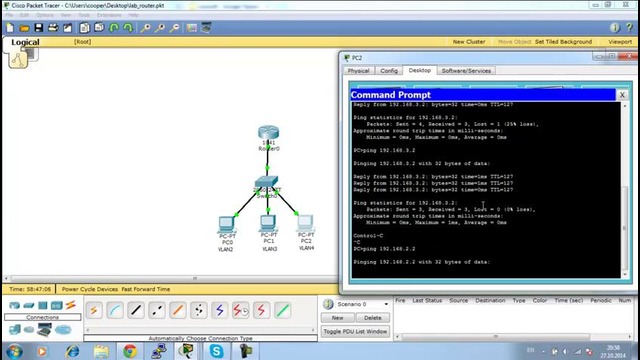Choose the Switches device category icon
This screenshot has width=640, height=360.
pyautogui.click(x=29, y=305)
